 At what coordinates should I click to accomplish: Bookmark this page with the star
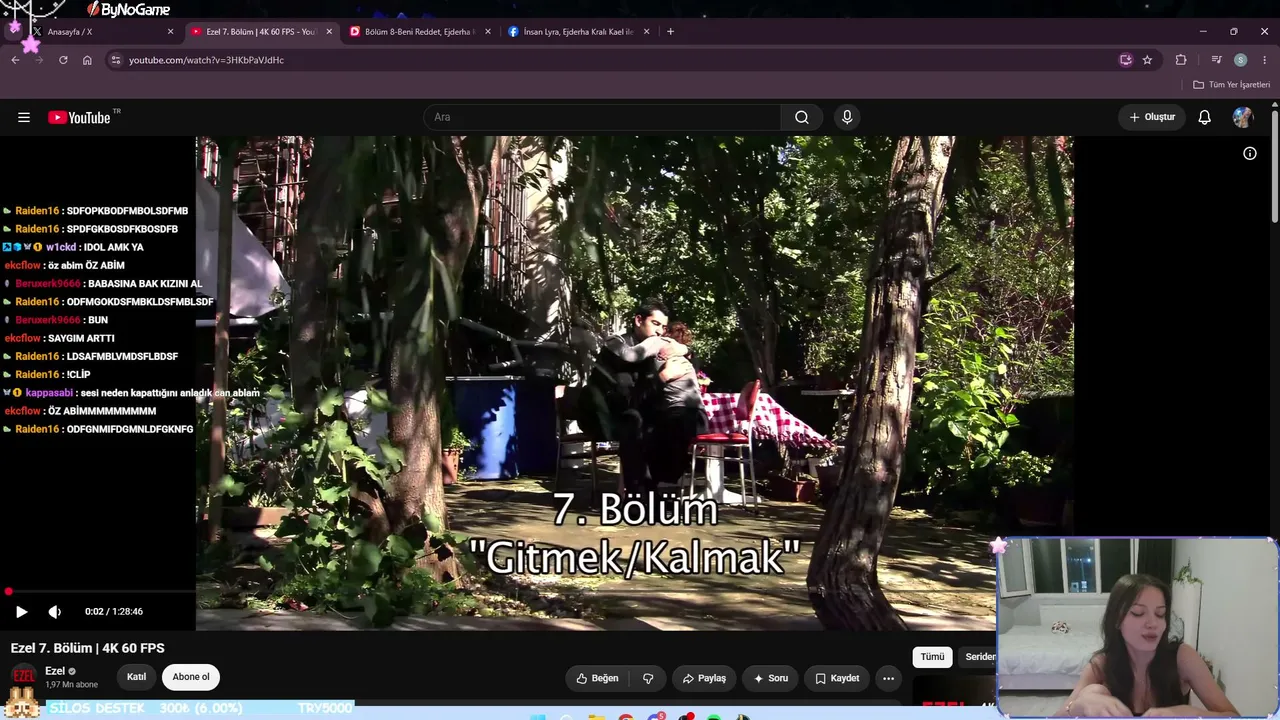click(x=1147, y=60)
